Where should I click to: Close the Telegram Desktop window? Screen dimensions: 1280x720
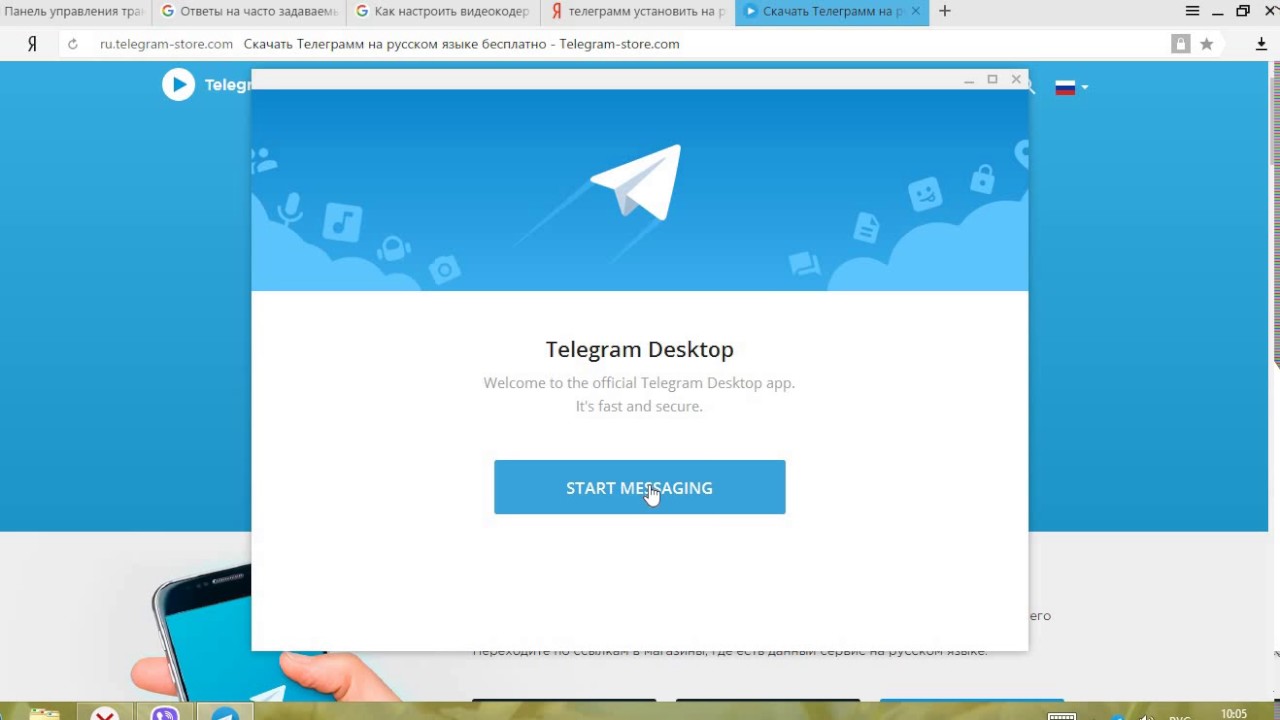pyautogui.click(x=1016, y=79)
